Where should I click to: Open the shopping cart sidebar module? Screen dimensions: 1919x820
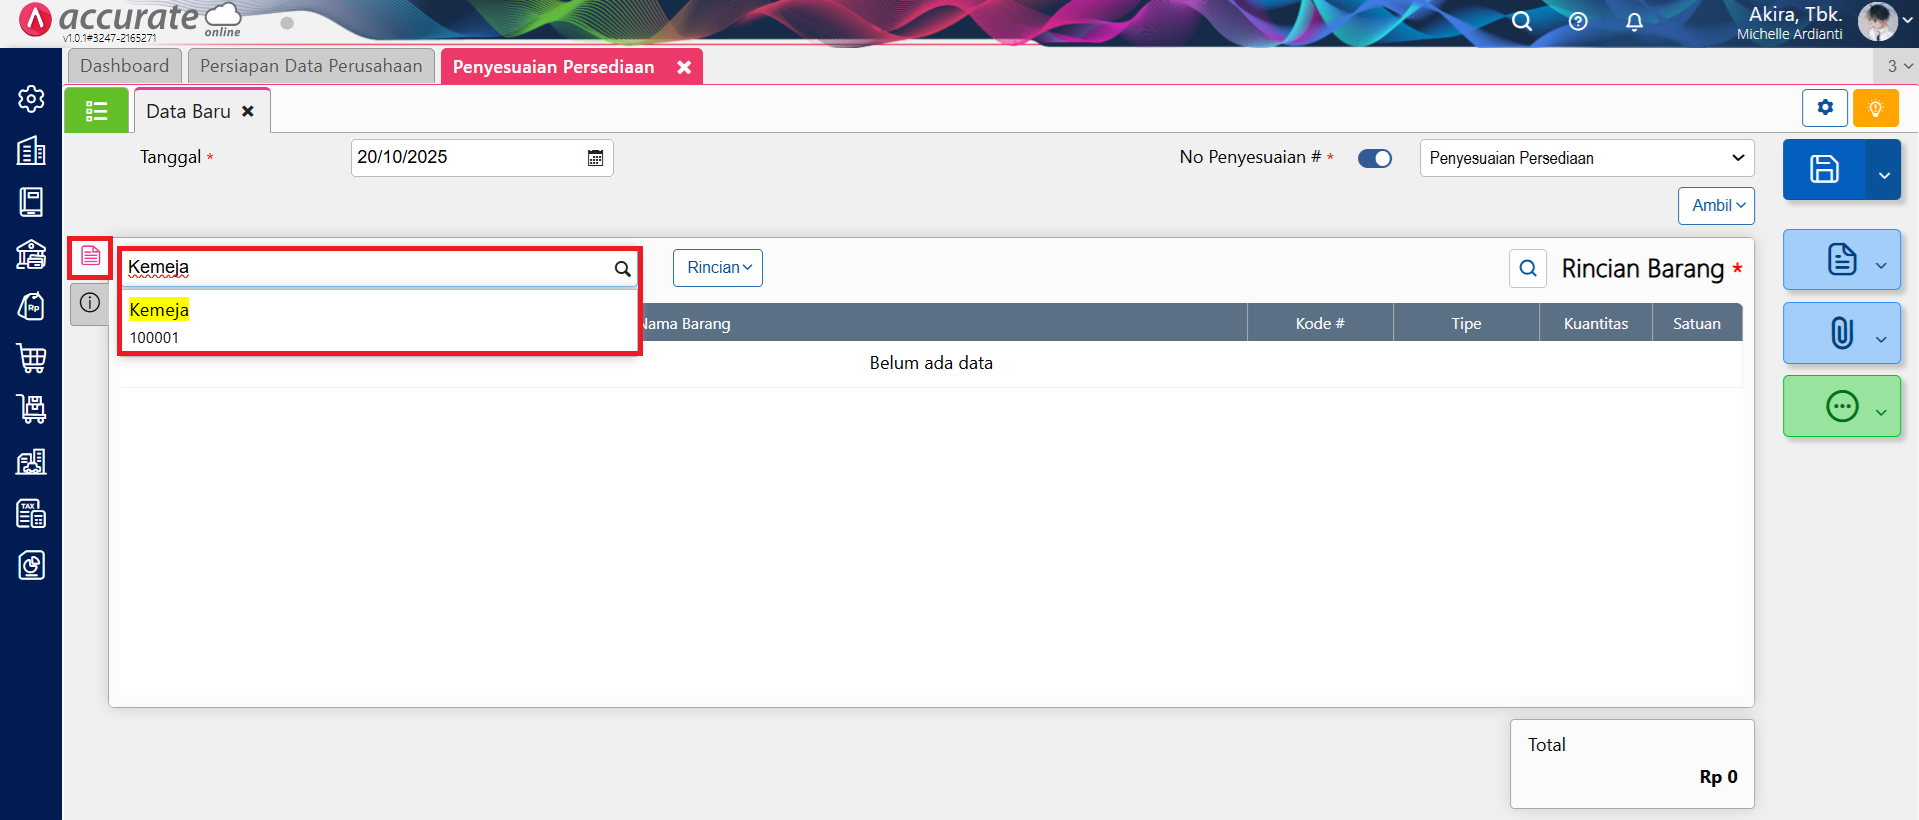coord(31,358)
